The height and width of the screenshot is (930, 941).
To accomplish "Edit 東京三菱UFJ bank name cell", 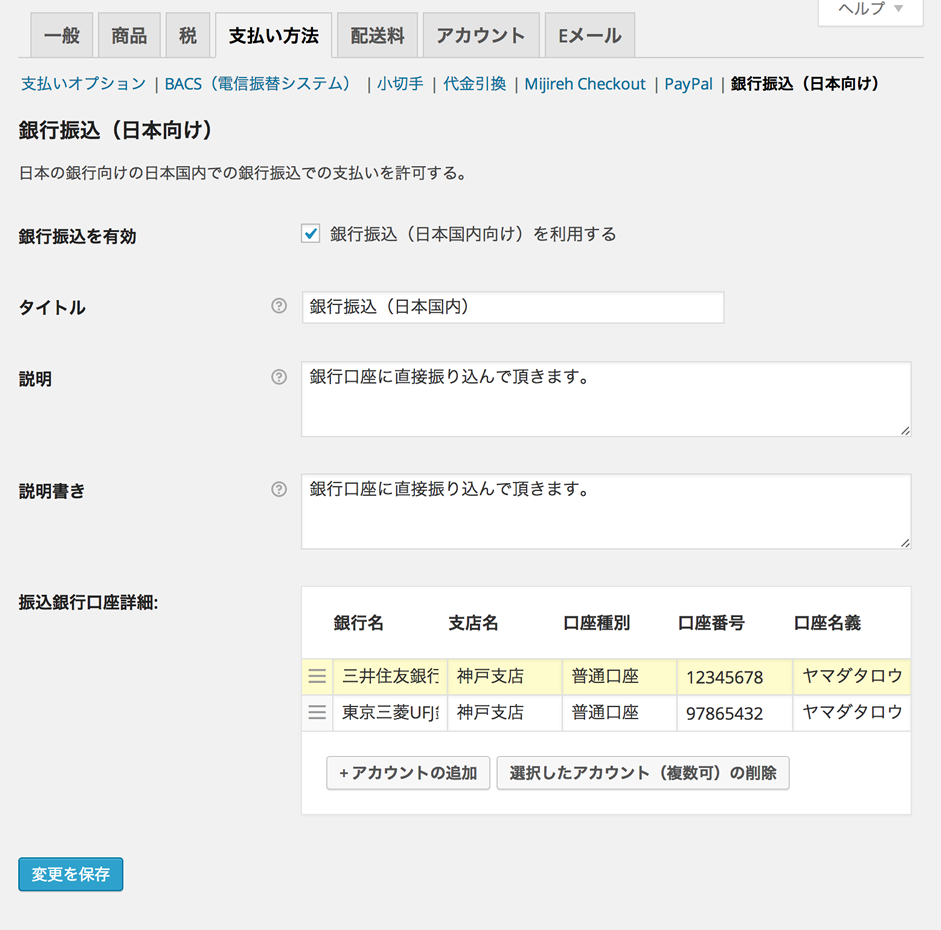I will (390, 712).
